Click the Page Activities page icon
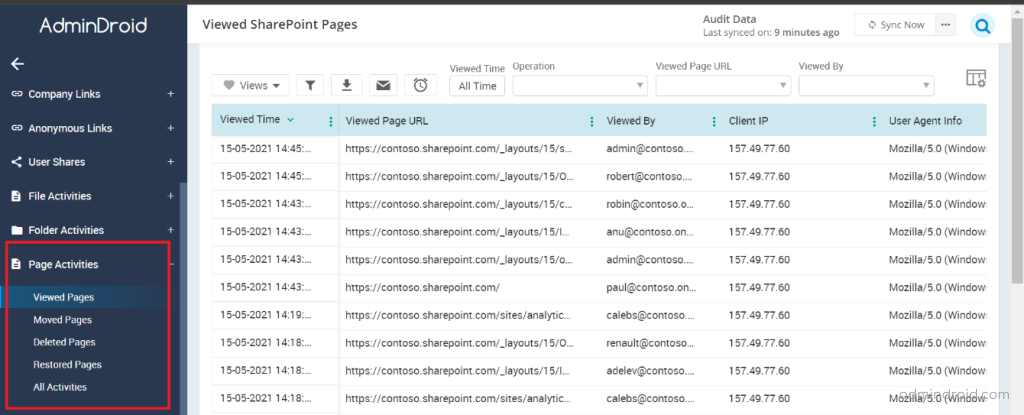 pos(18,264)
